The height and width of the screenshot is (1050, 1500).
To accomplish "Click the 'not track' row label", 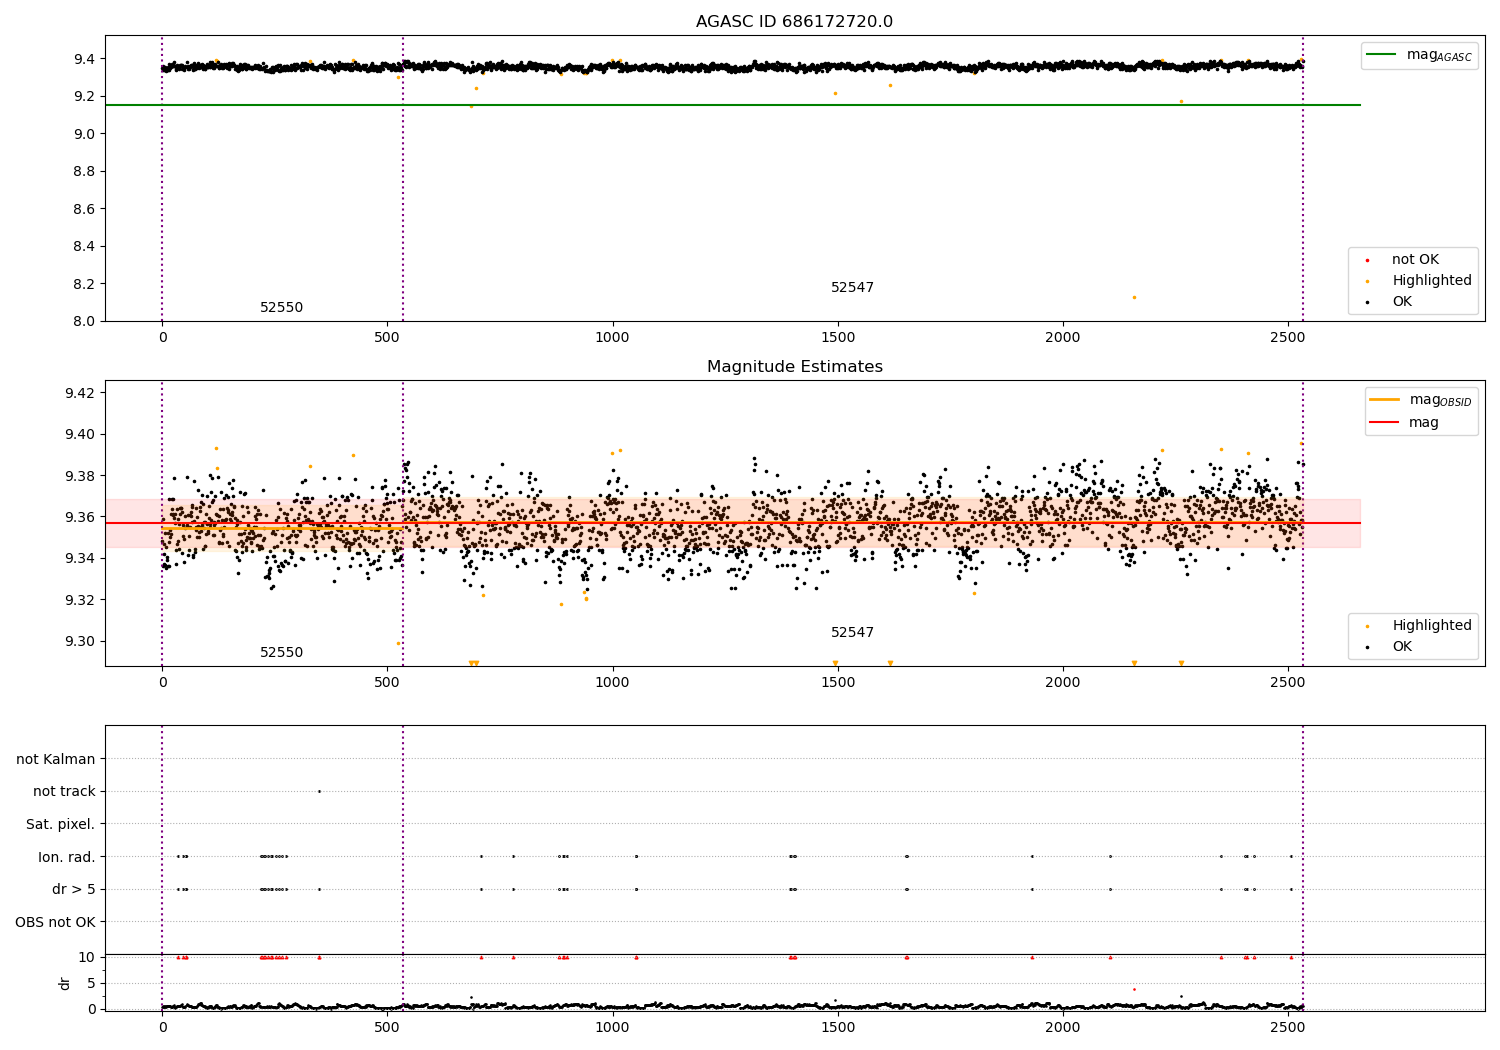I will (64, 792).
